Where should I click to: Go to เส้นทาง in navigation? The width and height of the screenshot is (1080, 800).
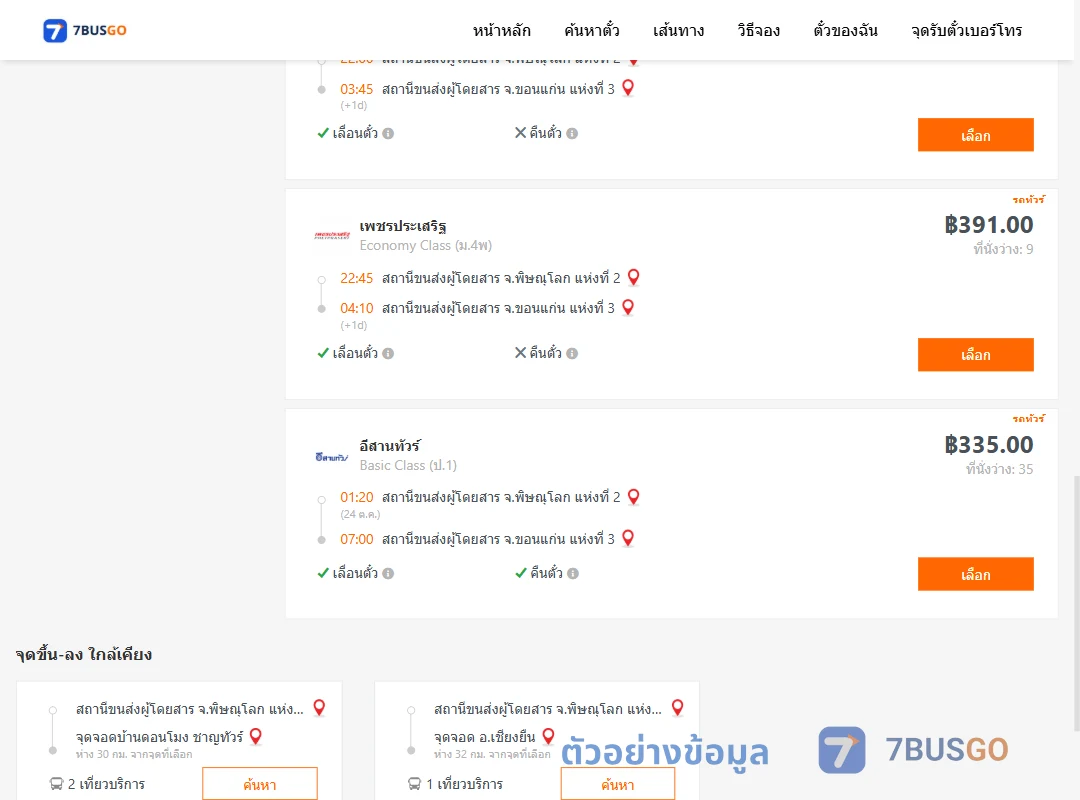click(x=678, y=30)
